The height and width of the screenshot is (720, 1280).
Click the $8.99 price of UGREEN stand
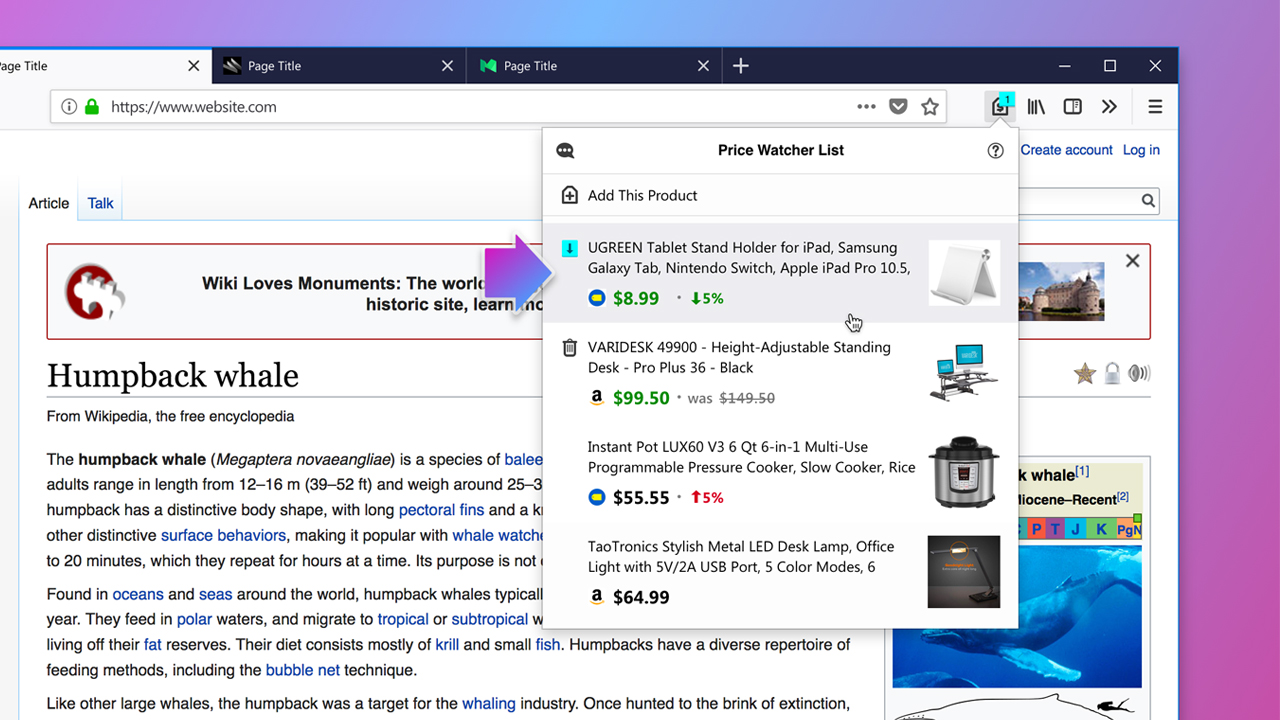coord(636,298)
